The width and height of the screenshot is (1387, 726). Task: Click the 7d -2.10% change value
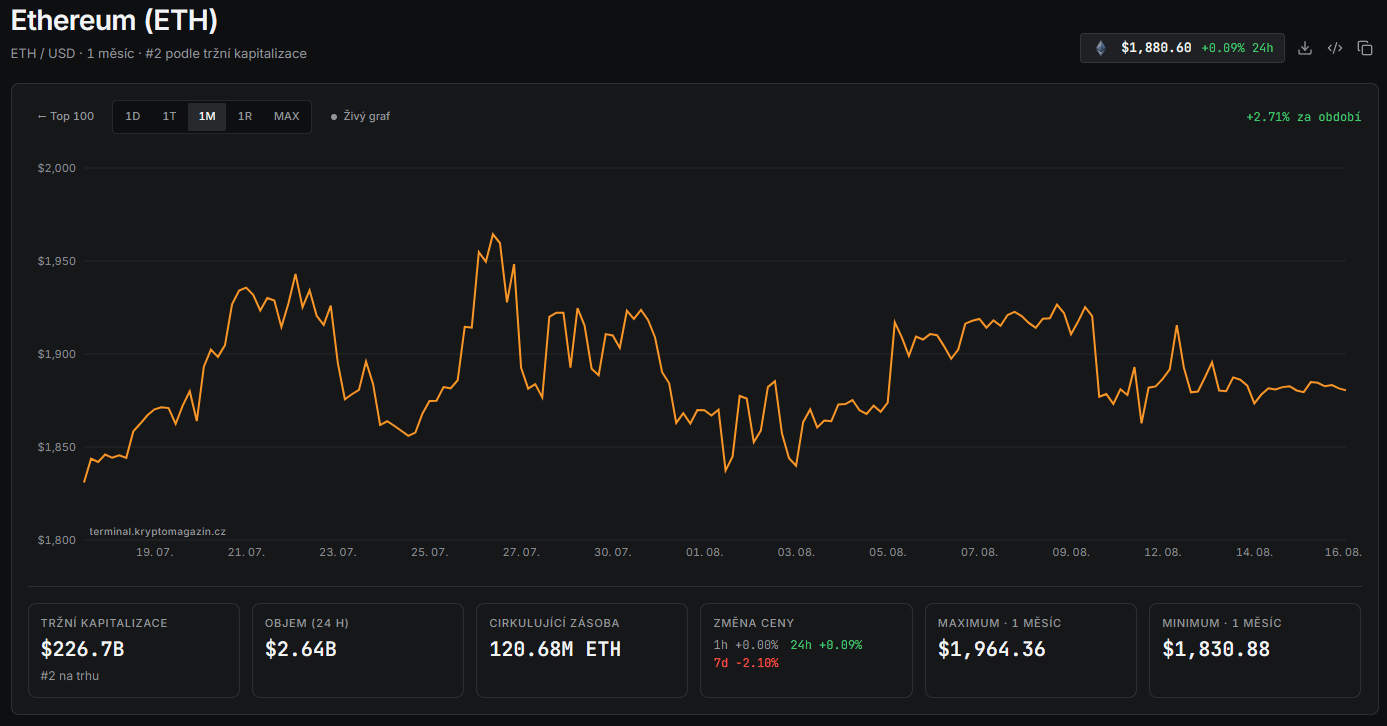pyautogui.click(x=746, y=663)
